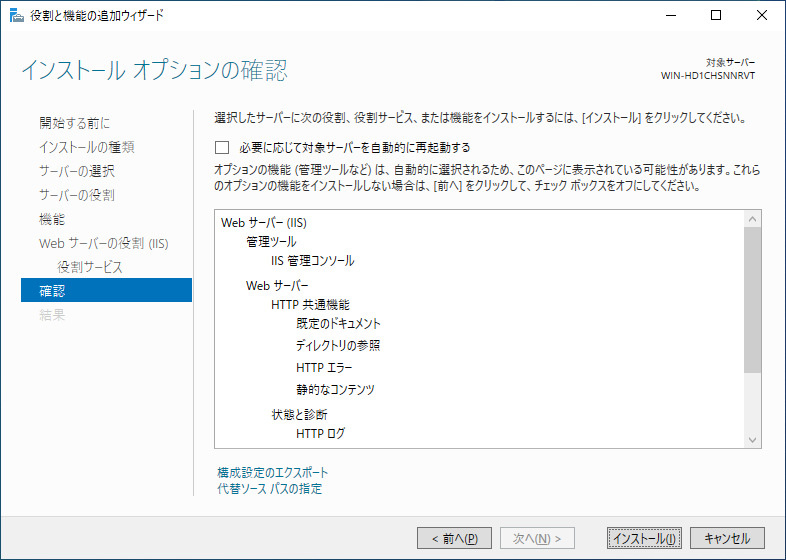Maximize the wizard window
The height and width of the screenshot is (560, 786).
[716, 16]
